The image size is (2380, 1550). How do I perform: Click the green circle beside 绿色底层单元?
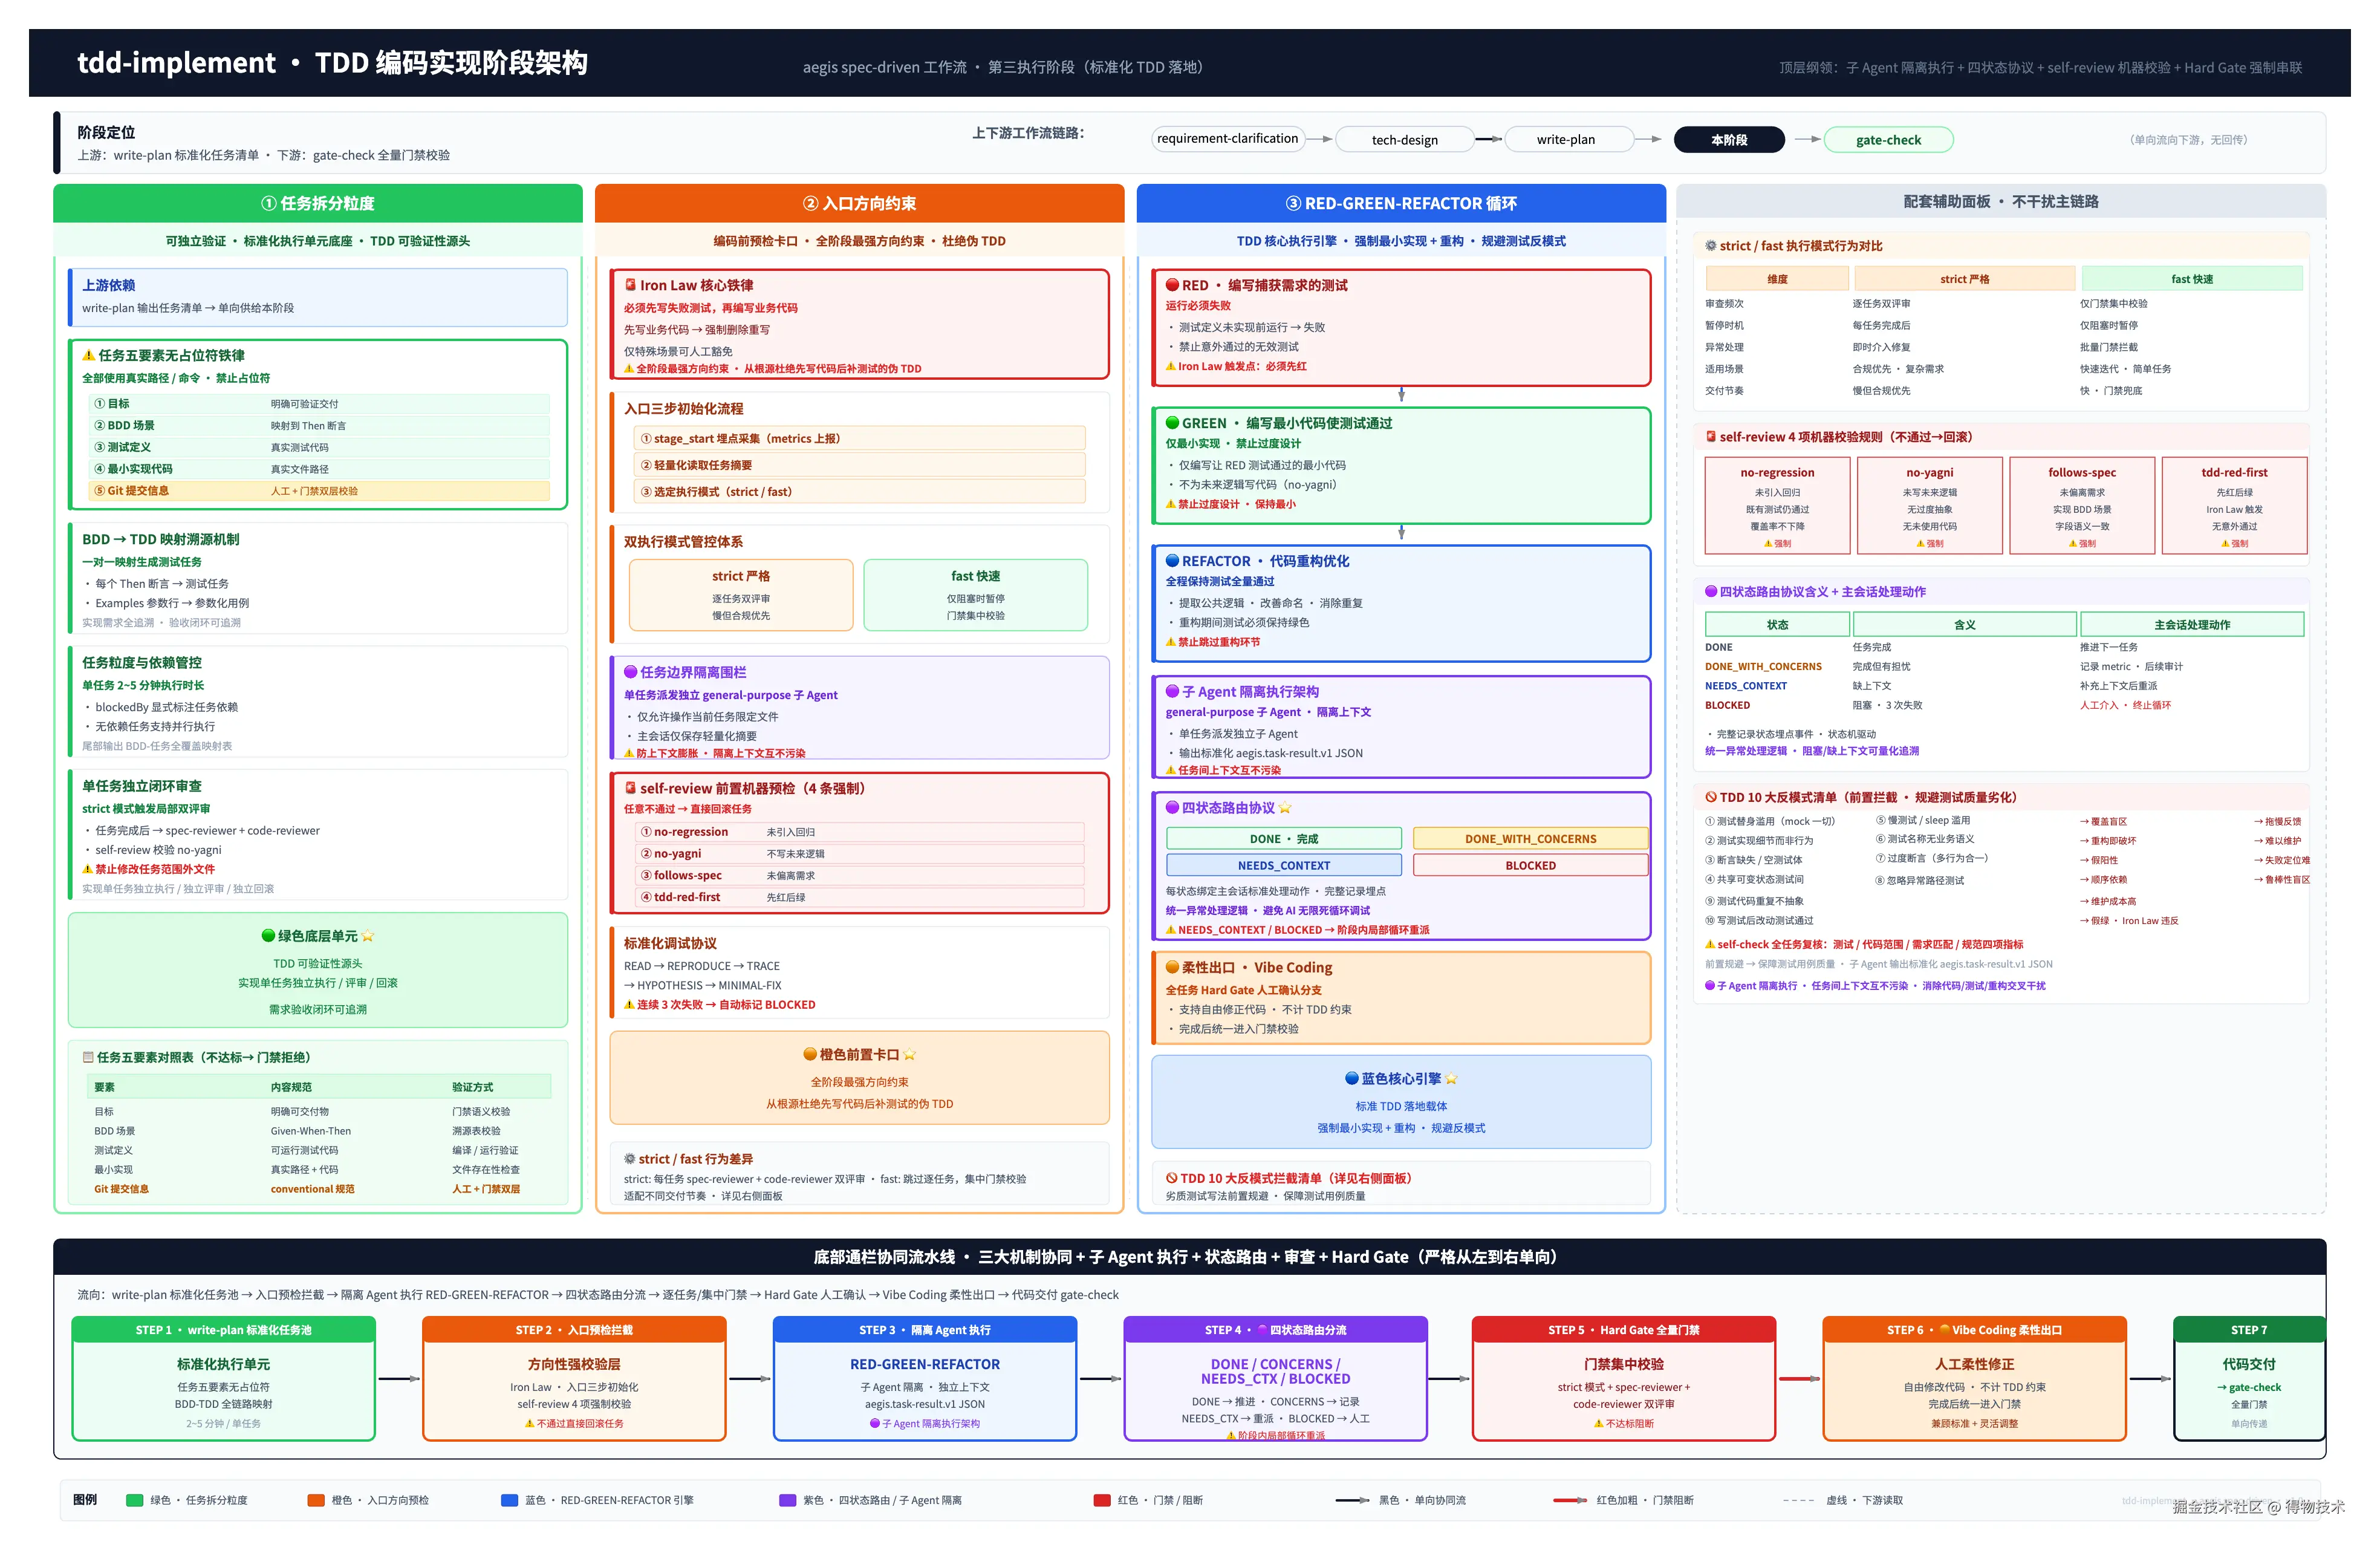[267, 936]
